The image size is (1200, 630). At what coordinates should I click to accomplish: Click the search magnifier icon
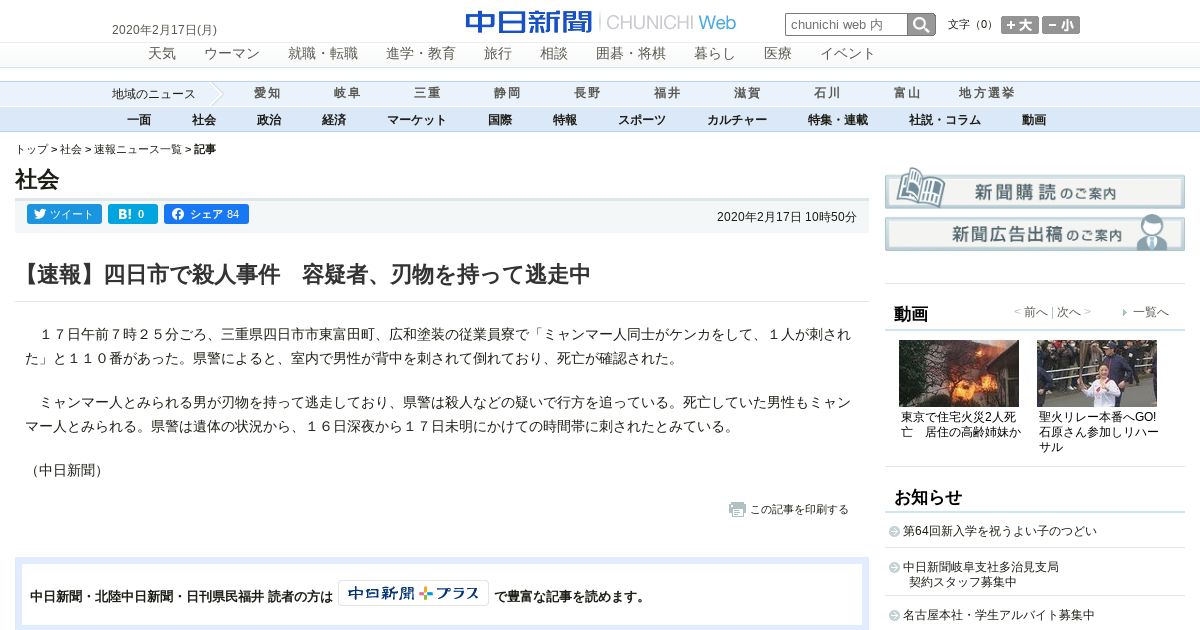[x=921, y=24]
